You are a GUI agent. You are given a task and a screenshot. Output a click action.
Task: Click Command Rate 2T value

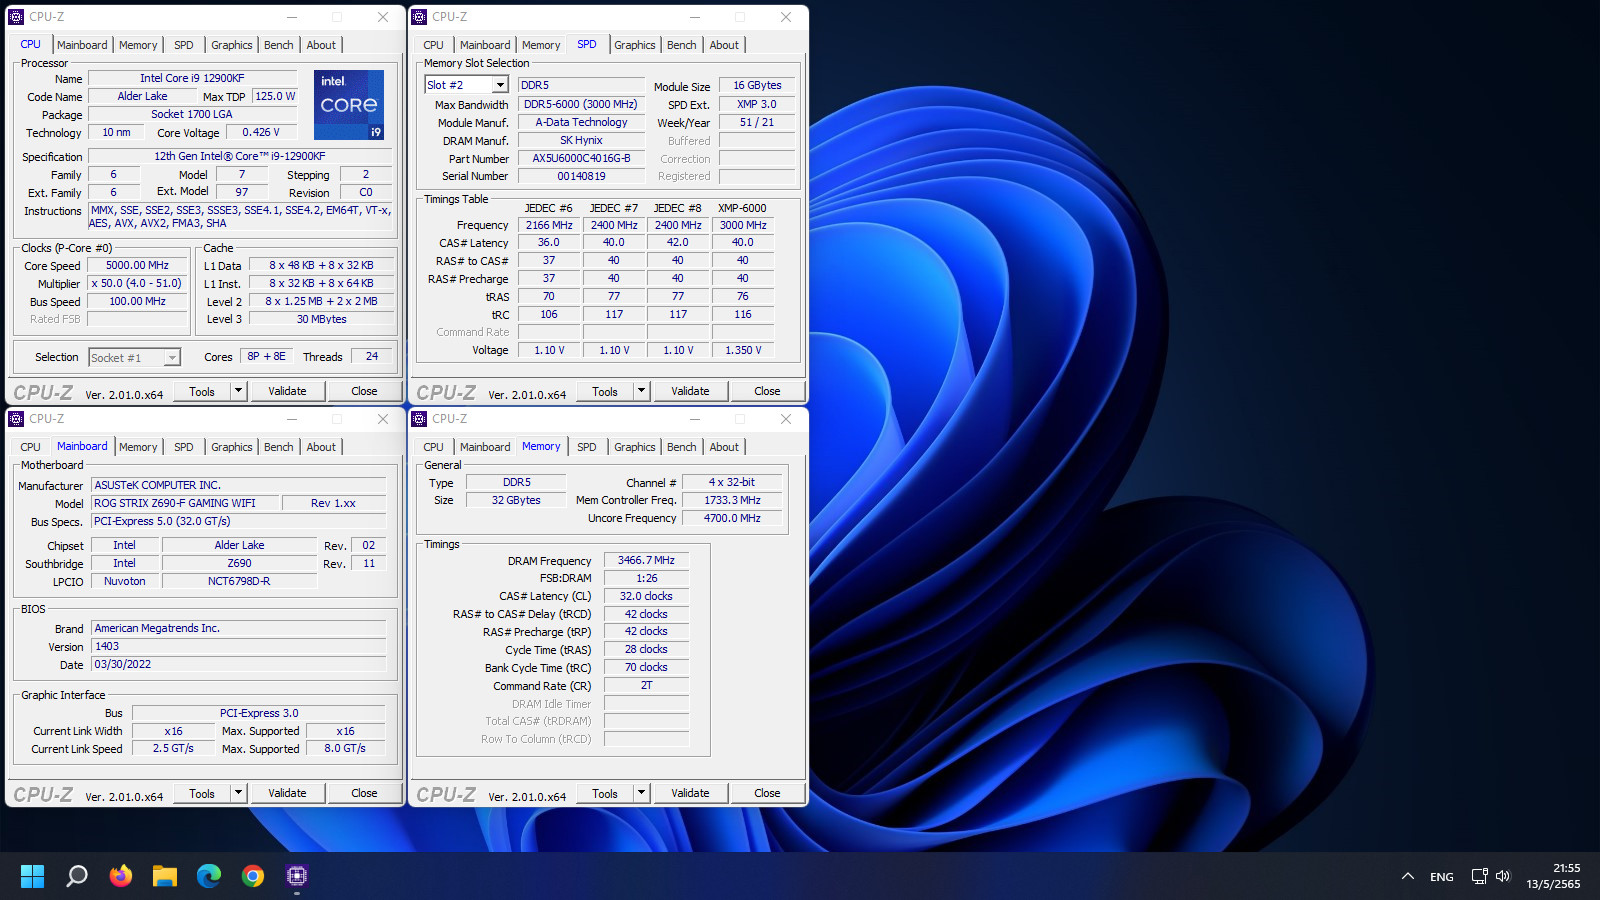pyautogui.click(x=646, y=685)
